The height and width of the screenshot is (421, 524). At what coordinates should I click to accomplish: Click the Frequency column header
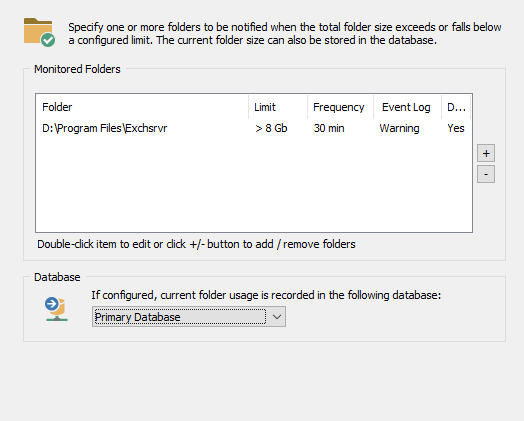pyautogui.click(x=340, y=107)
